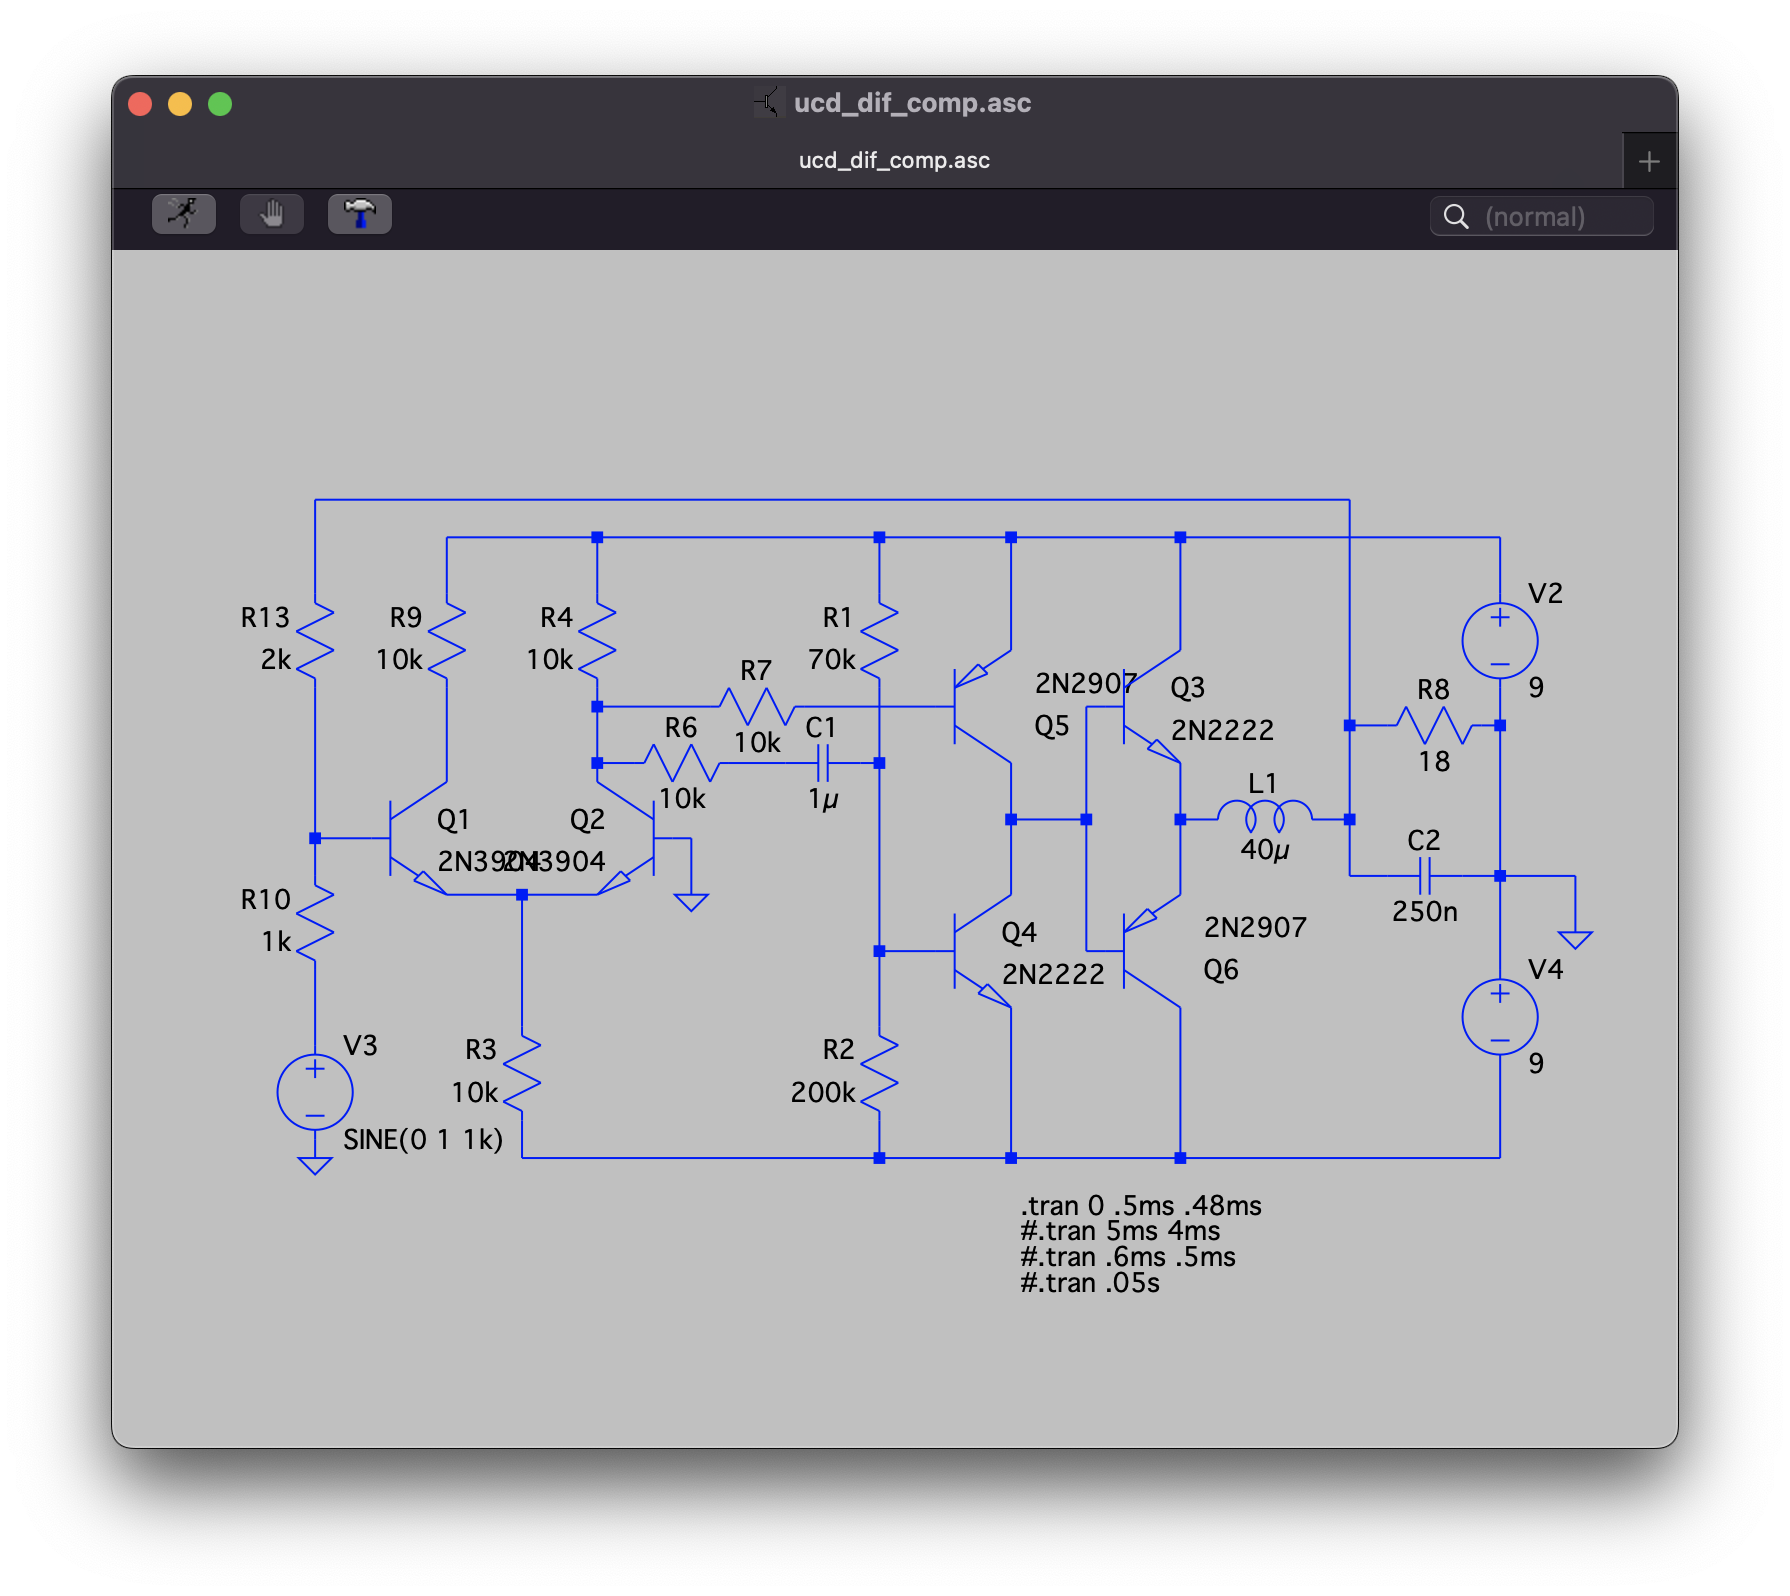
Task: Click resistor R1 symbol
Action: [879, 641]
